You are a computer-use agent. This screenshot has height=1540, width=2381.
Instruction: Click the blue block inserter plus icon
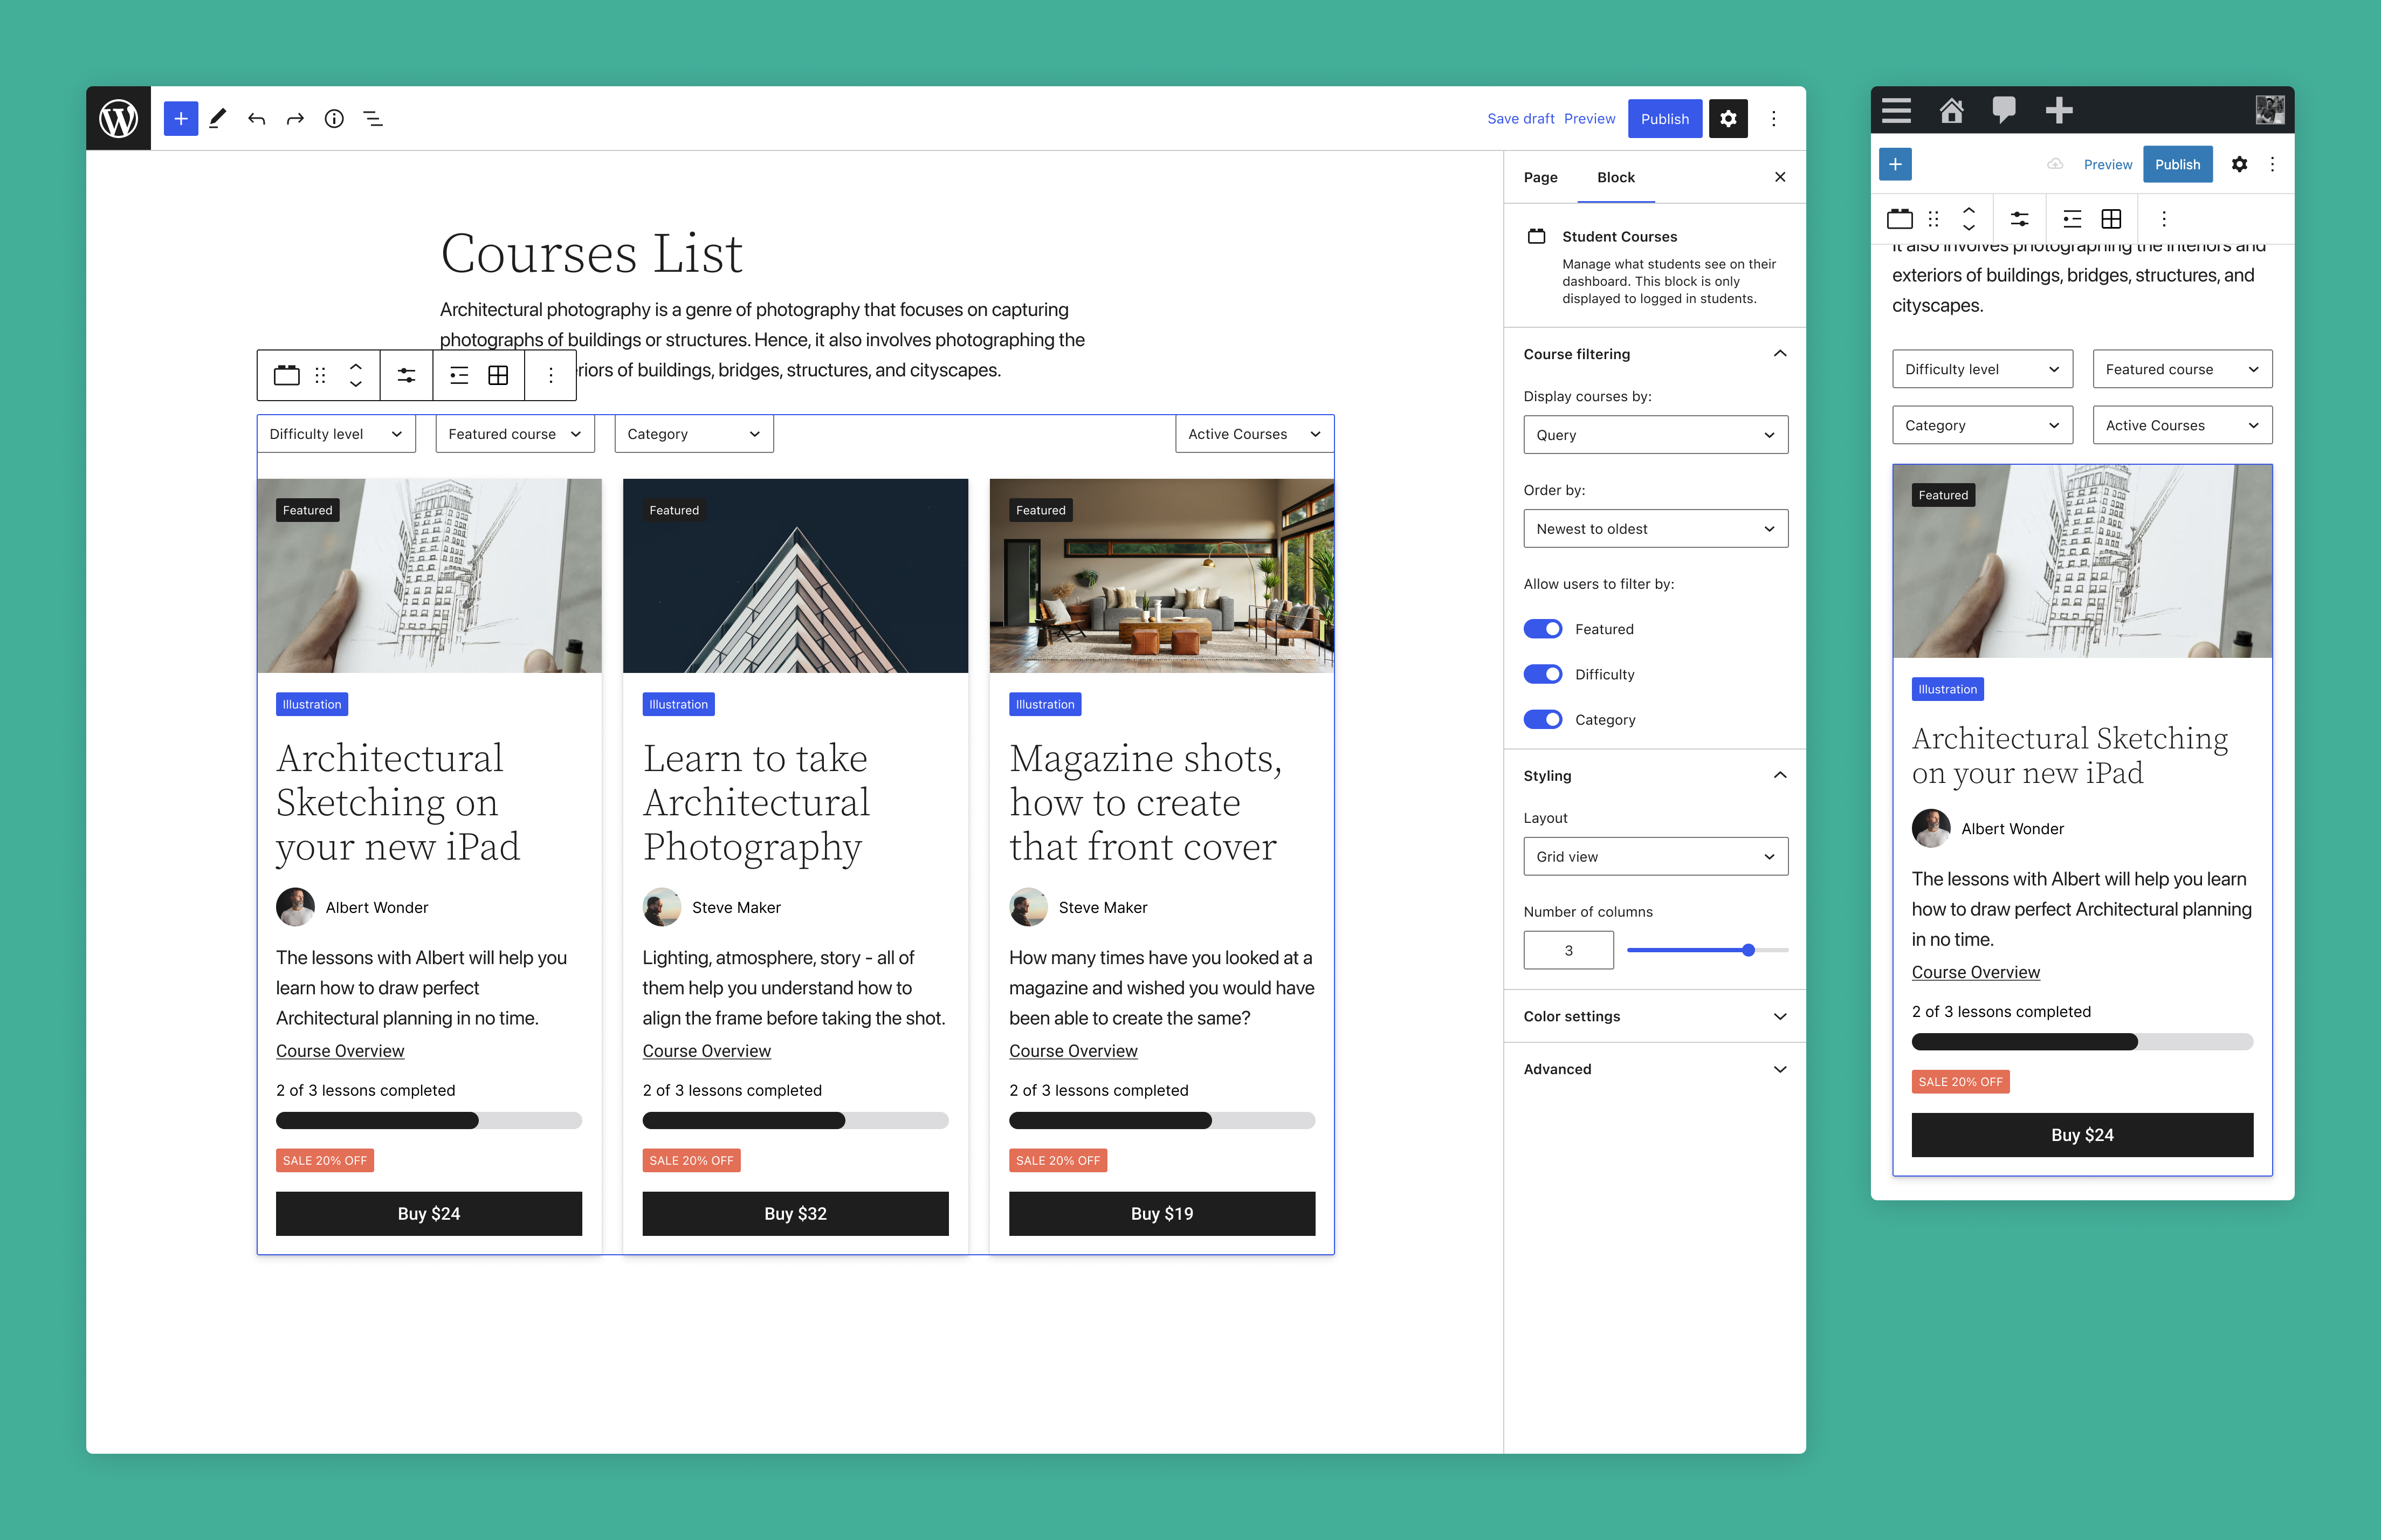coord(180,118)
